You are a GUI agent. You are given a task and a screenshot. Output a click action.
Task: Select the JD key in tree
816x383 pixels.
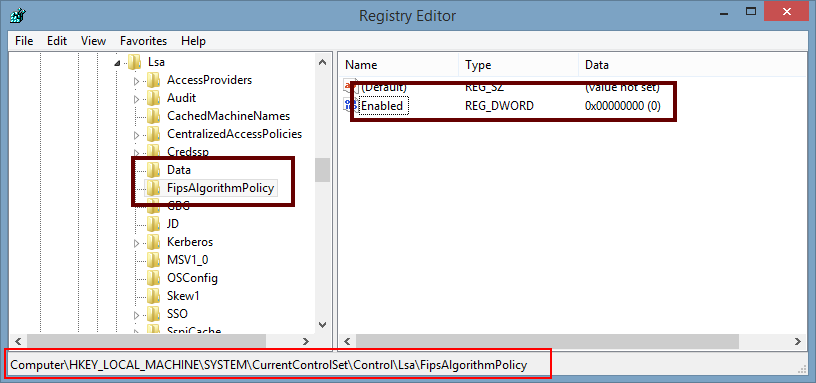(173, 224)
